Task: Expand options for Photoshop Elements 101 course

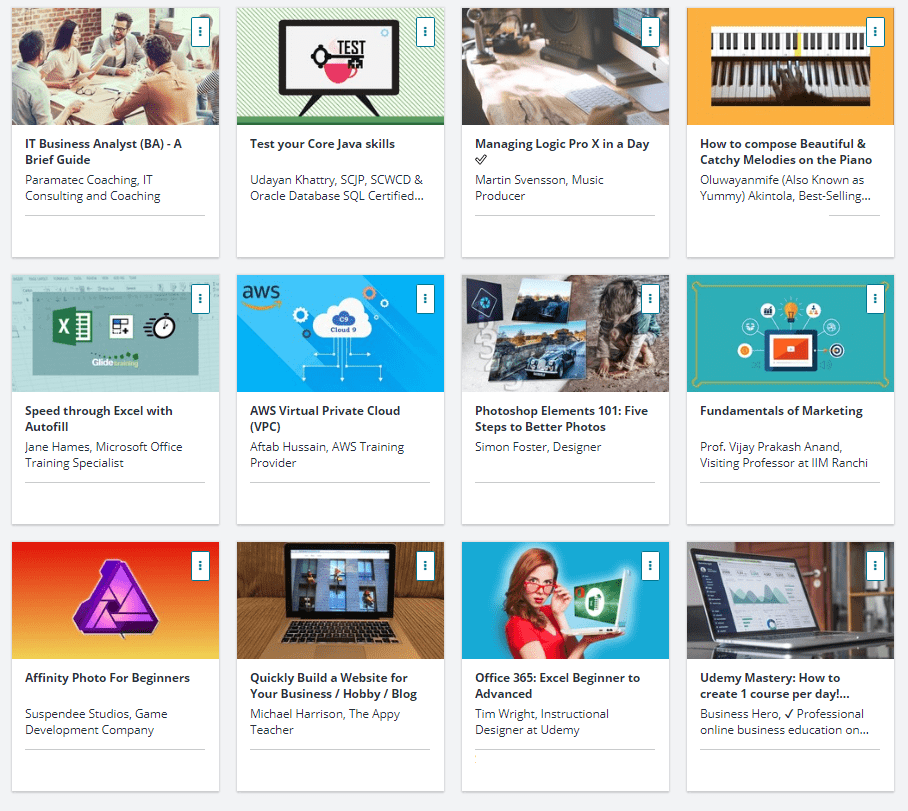Action: point(650,298)
